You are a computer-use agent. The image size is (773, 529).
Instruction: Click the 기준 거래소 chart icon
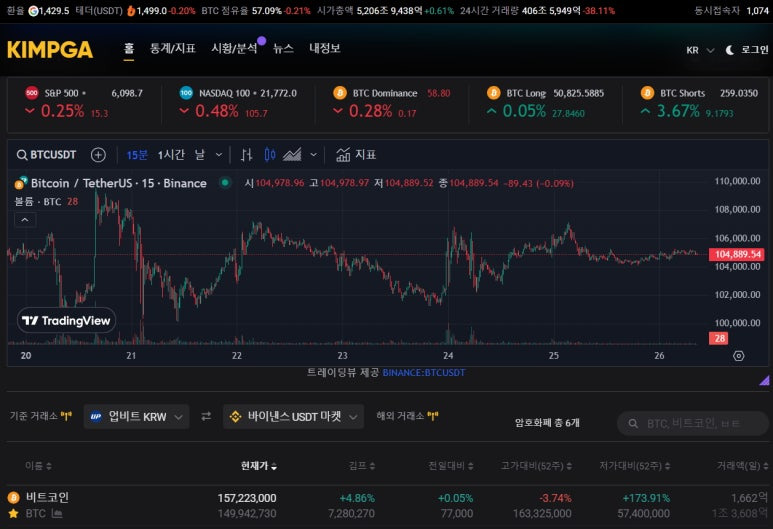[x=67, y=416]
